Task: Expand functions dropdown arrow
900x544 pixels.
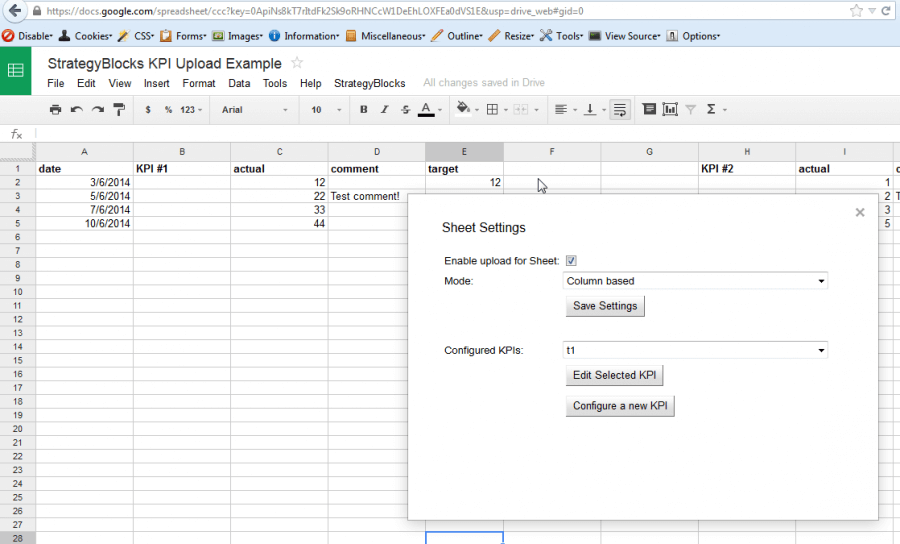Action: 725,110
